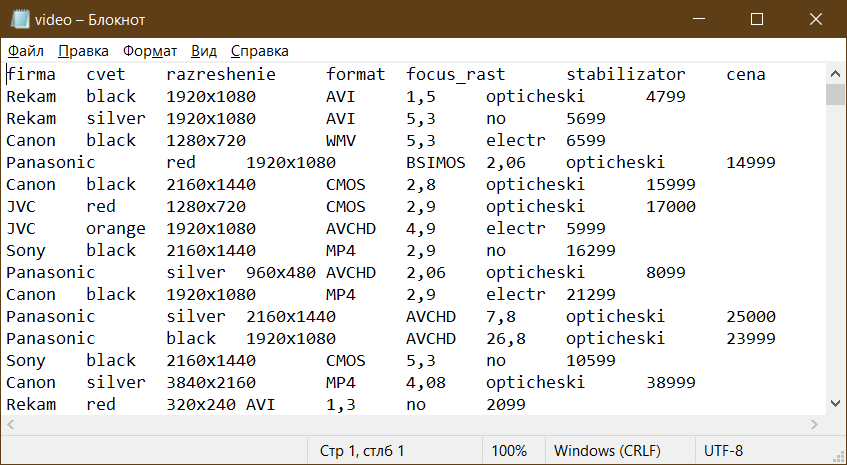
Task: Click the horizontal scrollbar thumb
Action: [300, 424]
